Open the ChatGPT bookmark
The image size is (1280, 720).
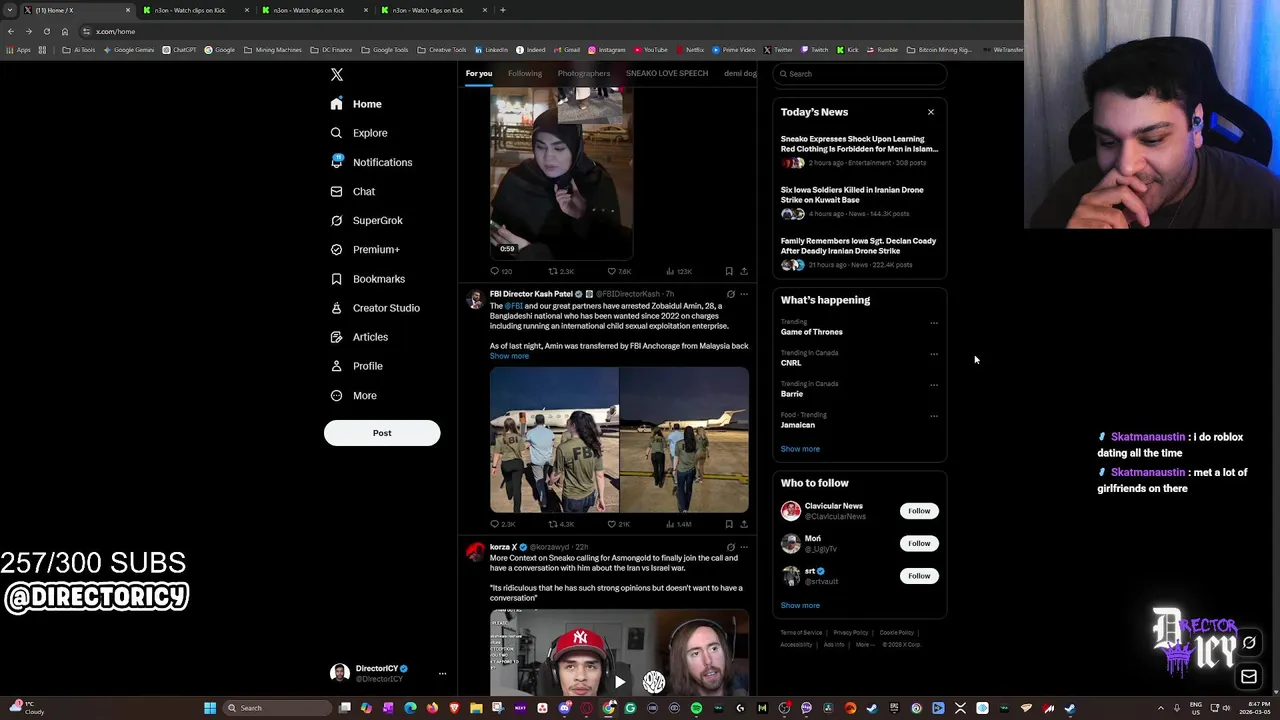pyautogui.click(x=180, y=50)
